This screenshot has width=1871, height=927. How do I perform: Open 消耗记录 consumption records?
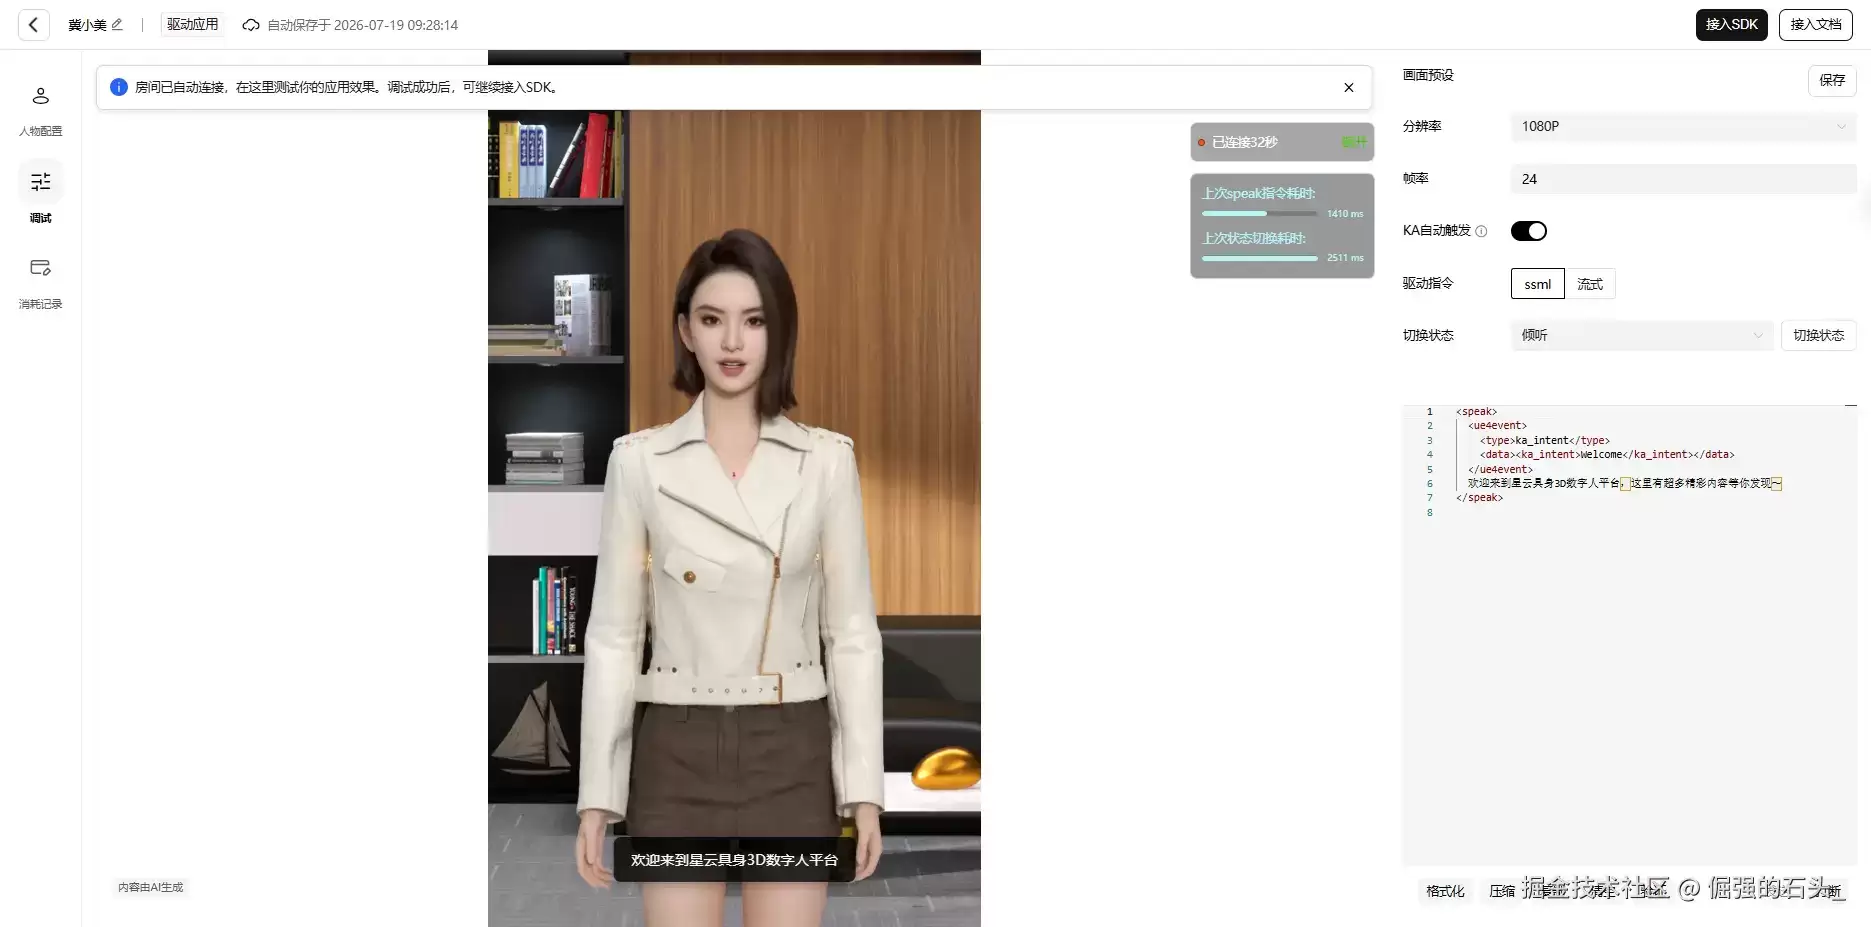coord(41,283)
